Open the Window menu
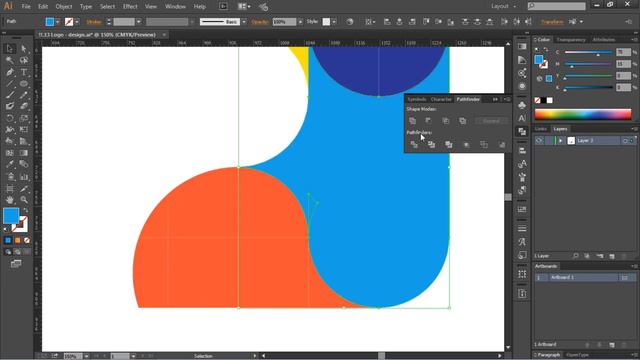640x360 pixels. click(x=175, y=7)
